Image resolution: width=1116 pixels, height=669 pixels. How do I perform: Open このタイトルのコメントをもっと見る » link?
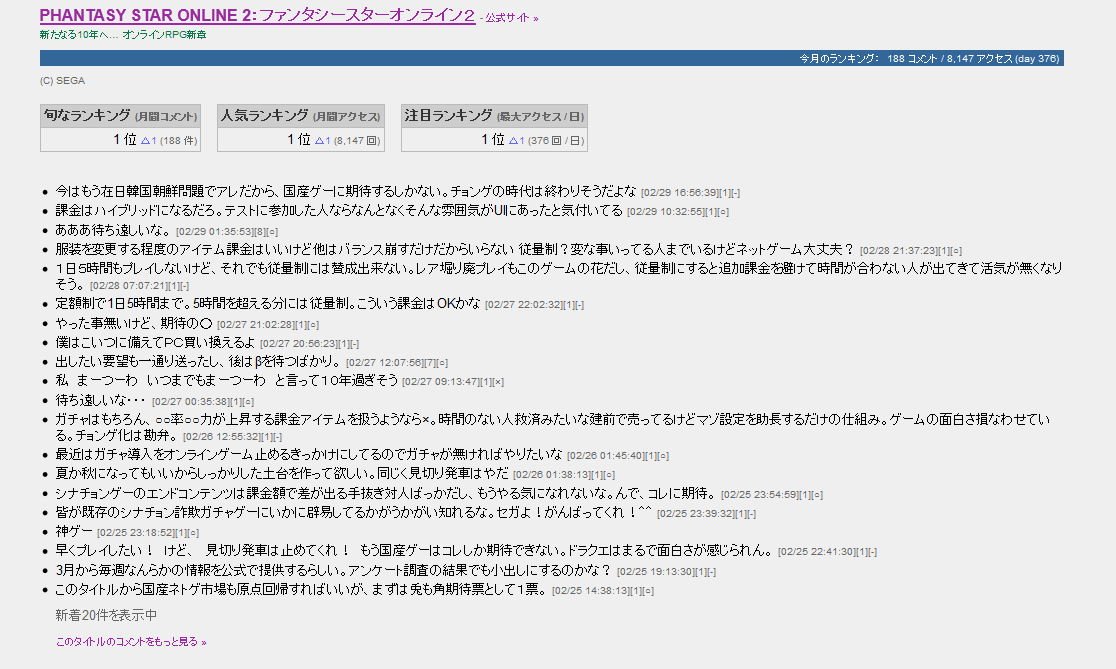tap(131, 641)
